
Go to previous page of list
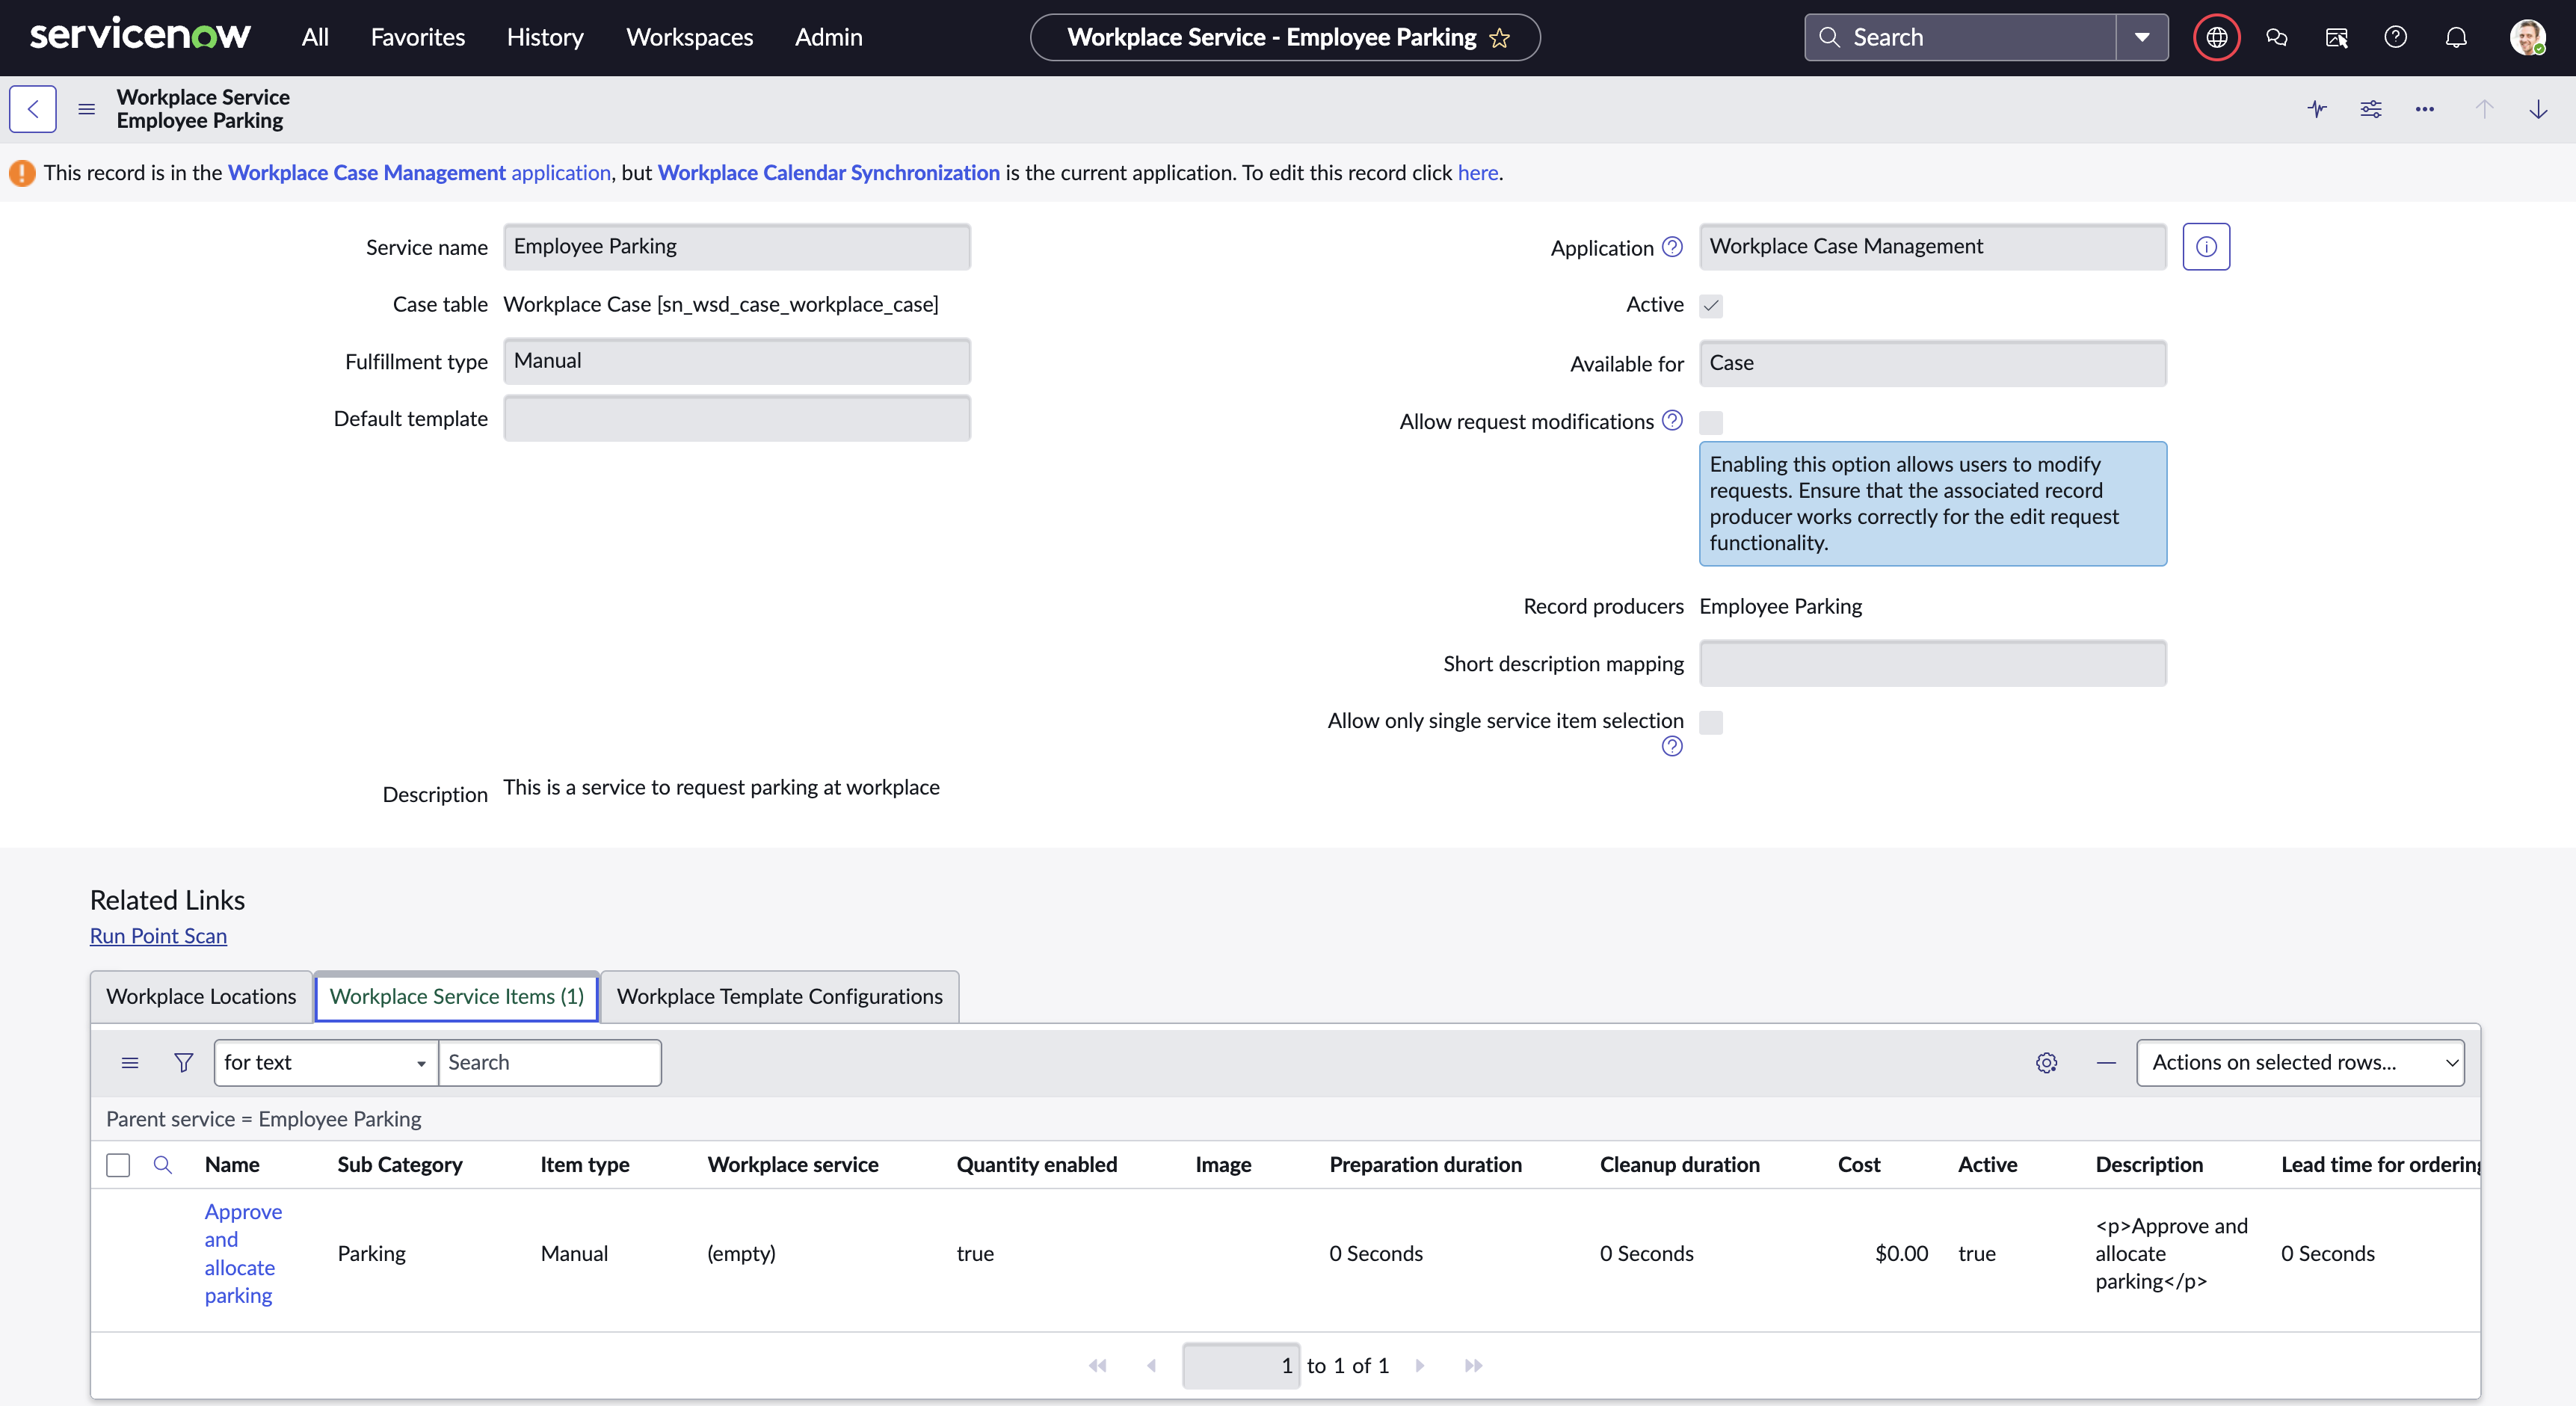click(x=1151, y=1365)
